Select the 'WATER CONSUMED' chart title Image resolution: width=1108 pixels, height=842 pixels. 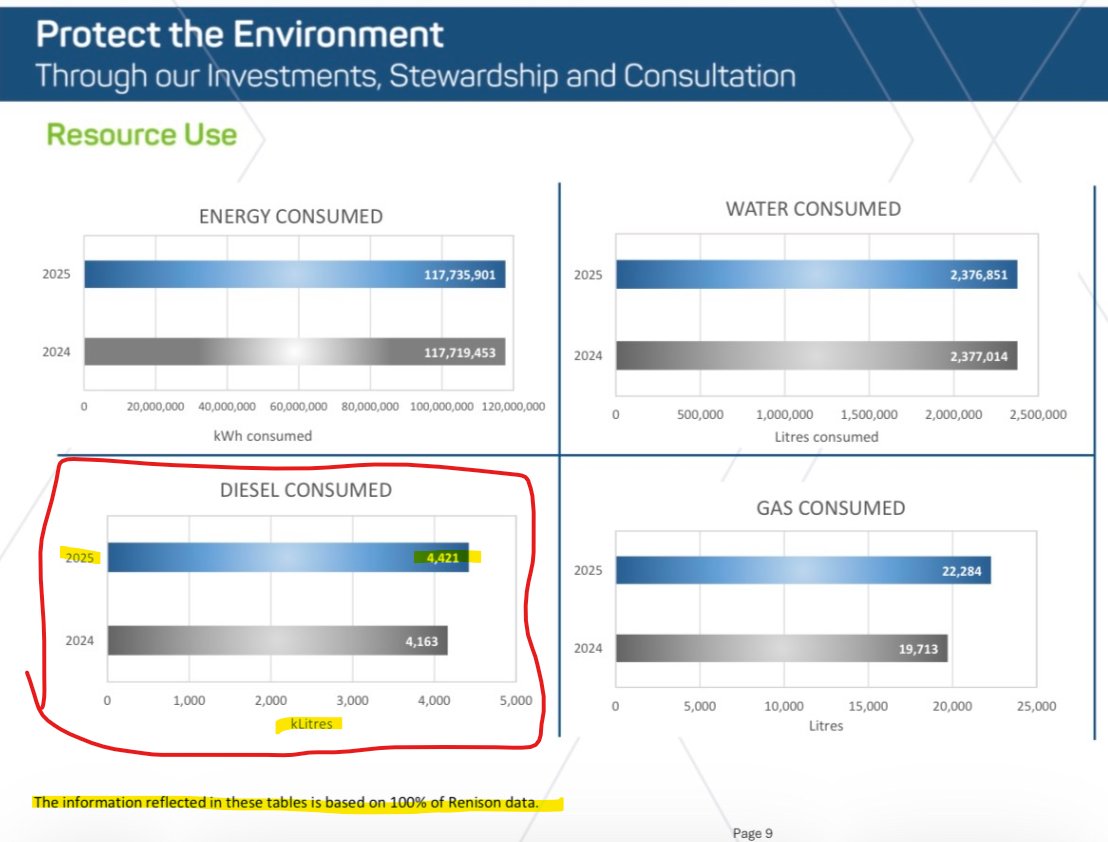[x=813, y=209]
